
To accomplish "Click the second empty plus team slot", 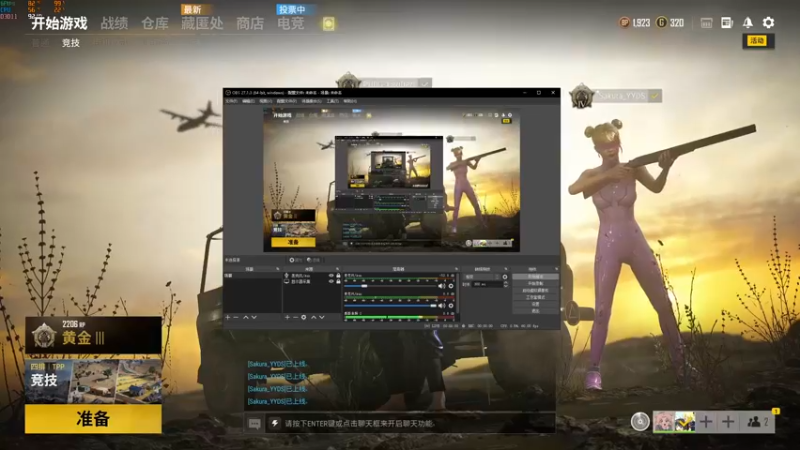I will (x=728, y=422).
